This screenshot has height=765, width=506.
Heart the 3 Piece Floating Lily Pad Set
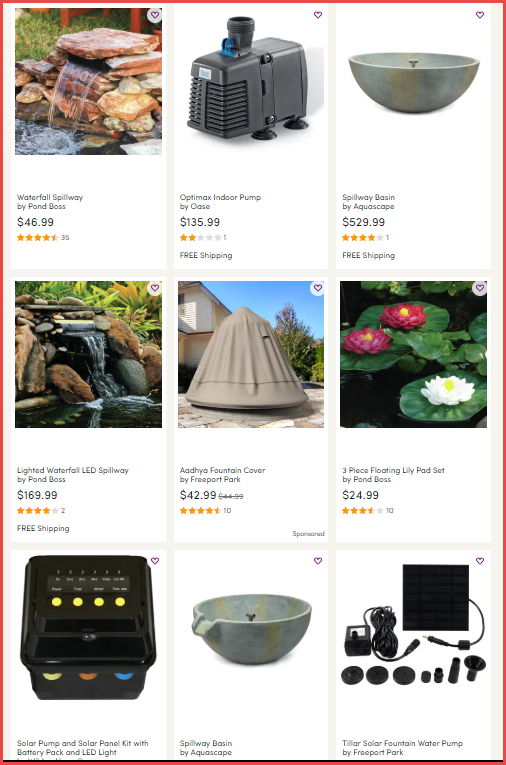point(480,288)
